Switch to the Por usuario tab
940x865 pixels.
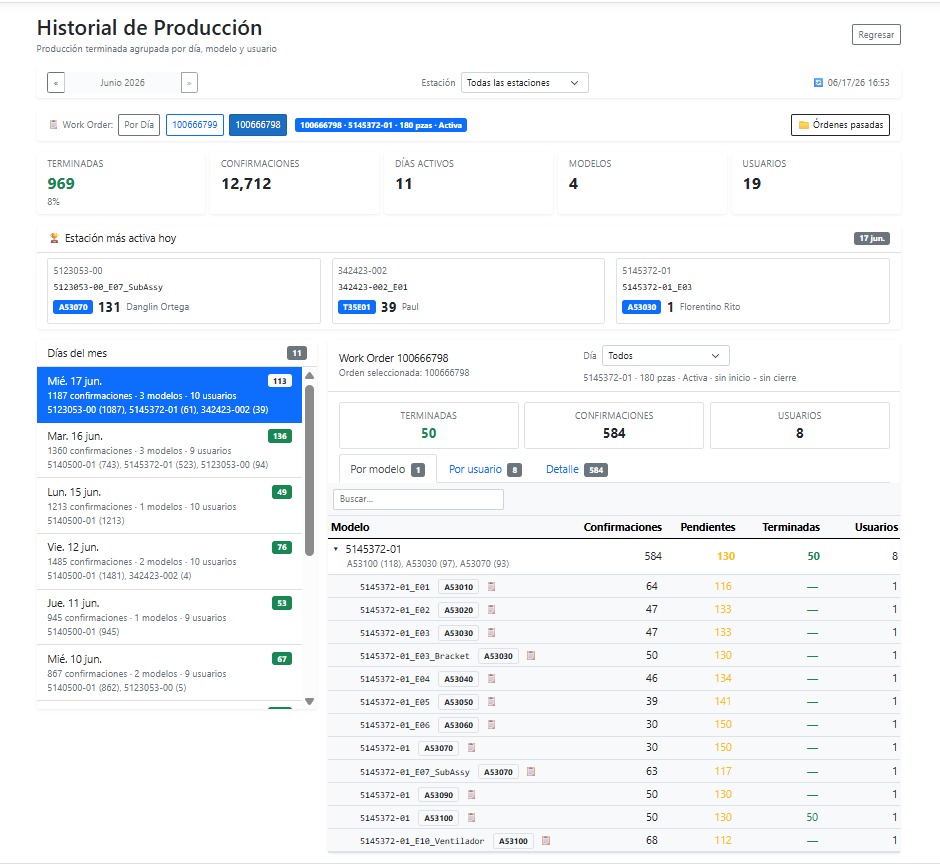pyautogui.click(x=485, y=469)
